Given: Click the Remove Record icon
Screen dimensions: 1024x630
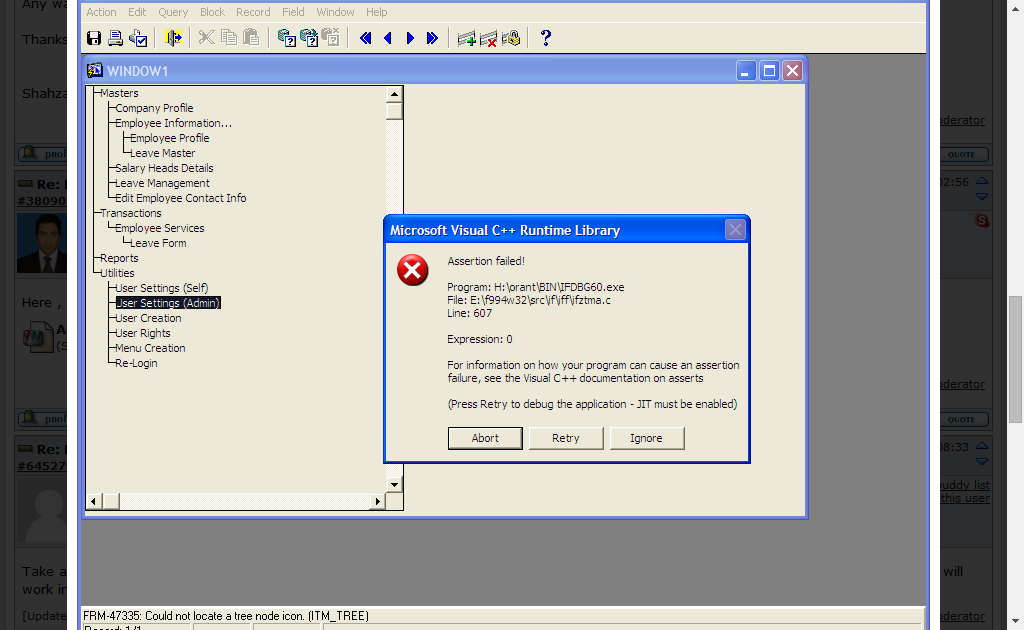Looking at the screenshot, I should pyautogui.click(x=488, y=38).
